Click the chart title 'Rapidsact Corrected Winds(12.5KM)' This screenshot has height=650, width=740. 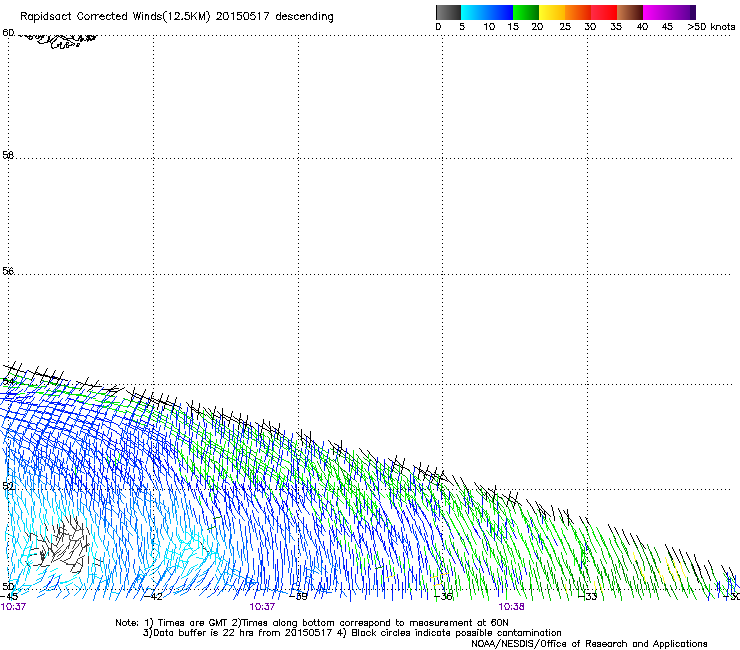pos(115,17)
